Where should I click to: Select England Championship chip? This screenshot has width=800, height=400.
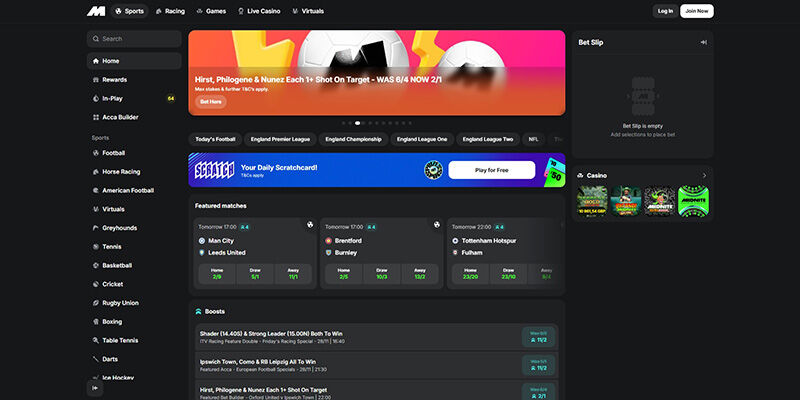click(353, 139)
